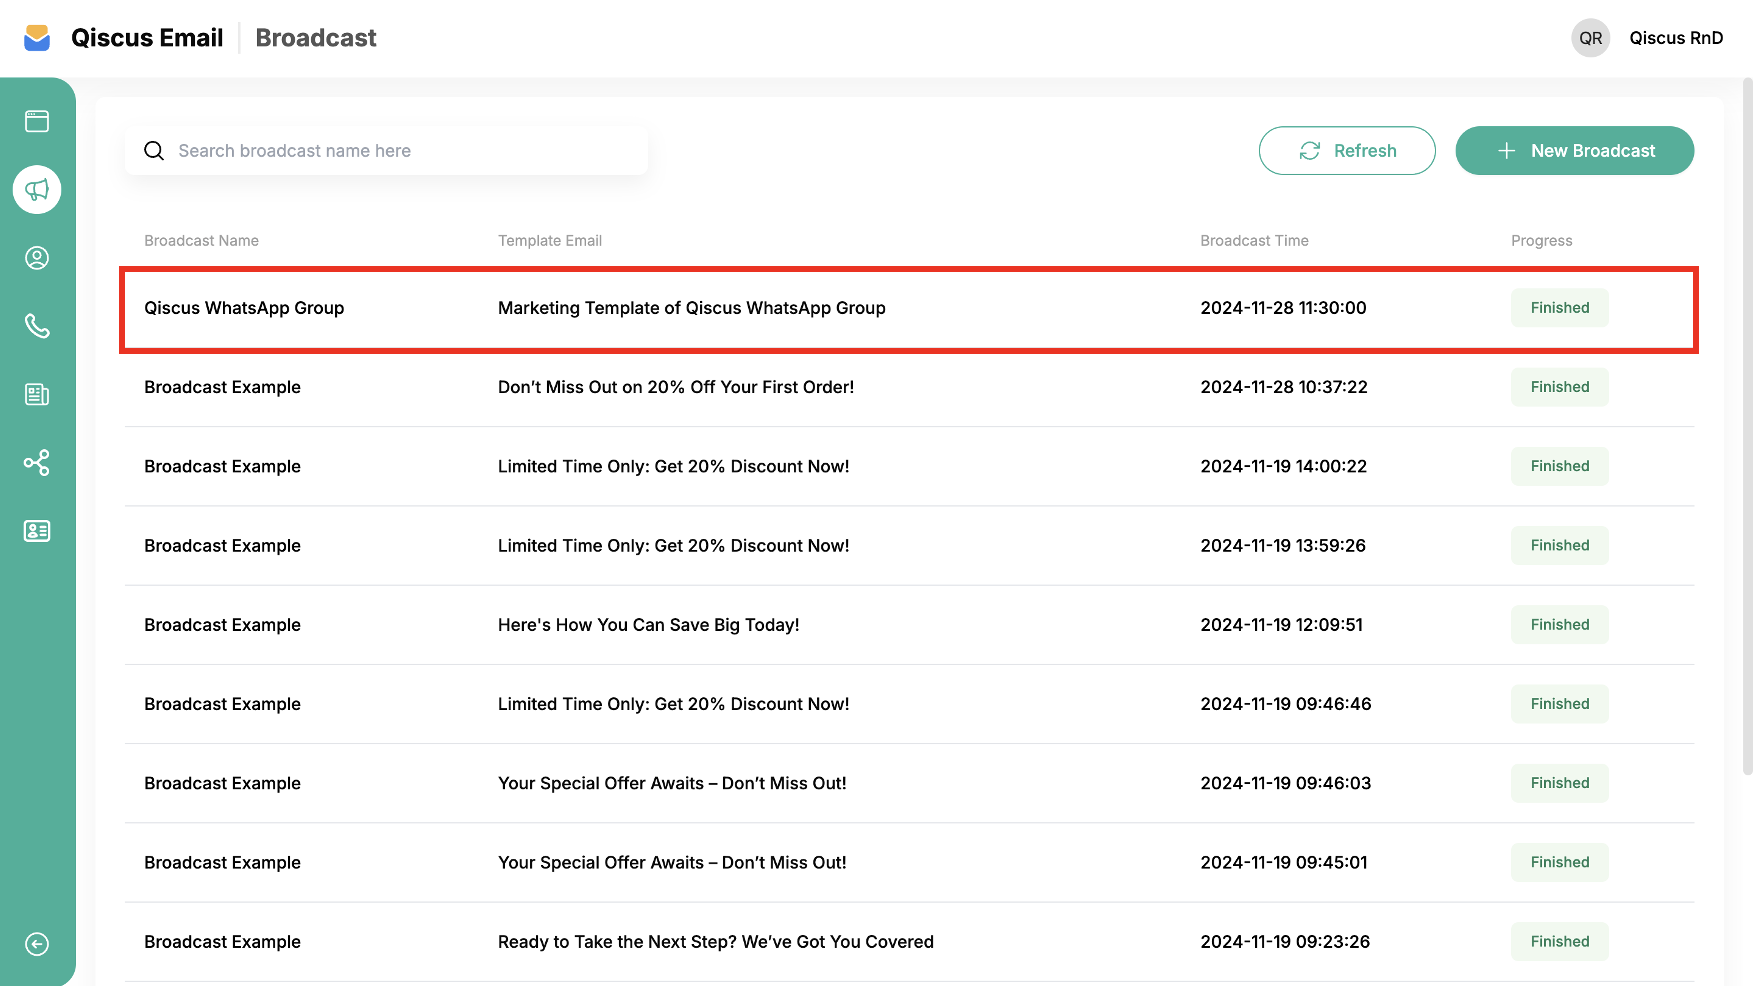The height and width of the screenshot is (986, 1754).
Task: Select 'Marketing Template of Qiscus WhatsApp Group'
Action: pos(692,308)
